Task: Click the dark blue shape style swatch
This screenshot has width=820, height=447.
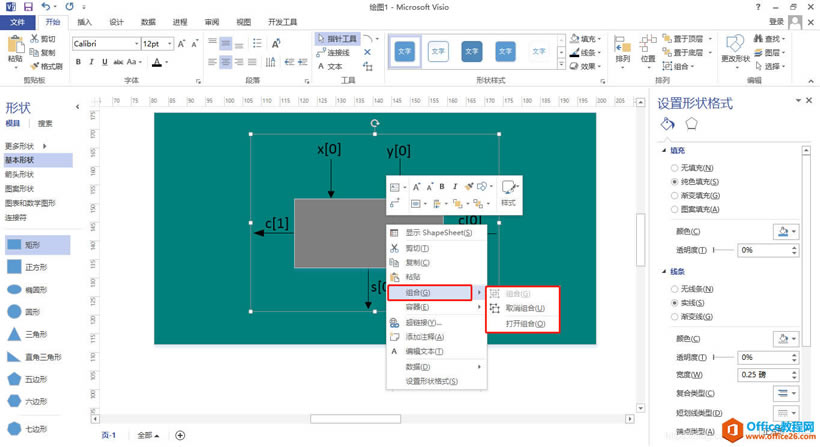Action: pyautogui.click(x=472, y=51)
